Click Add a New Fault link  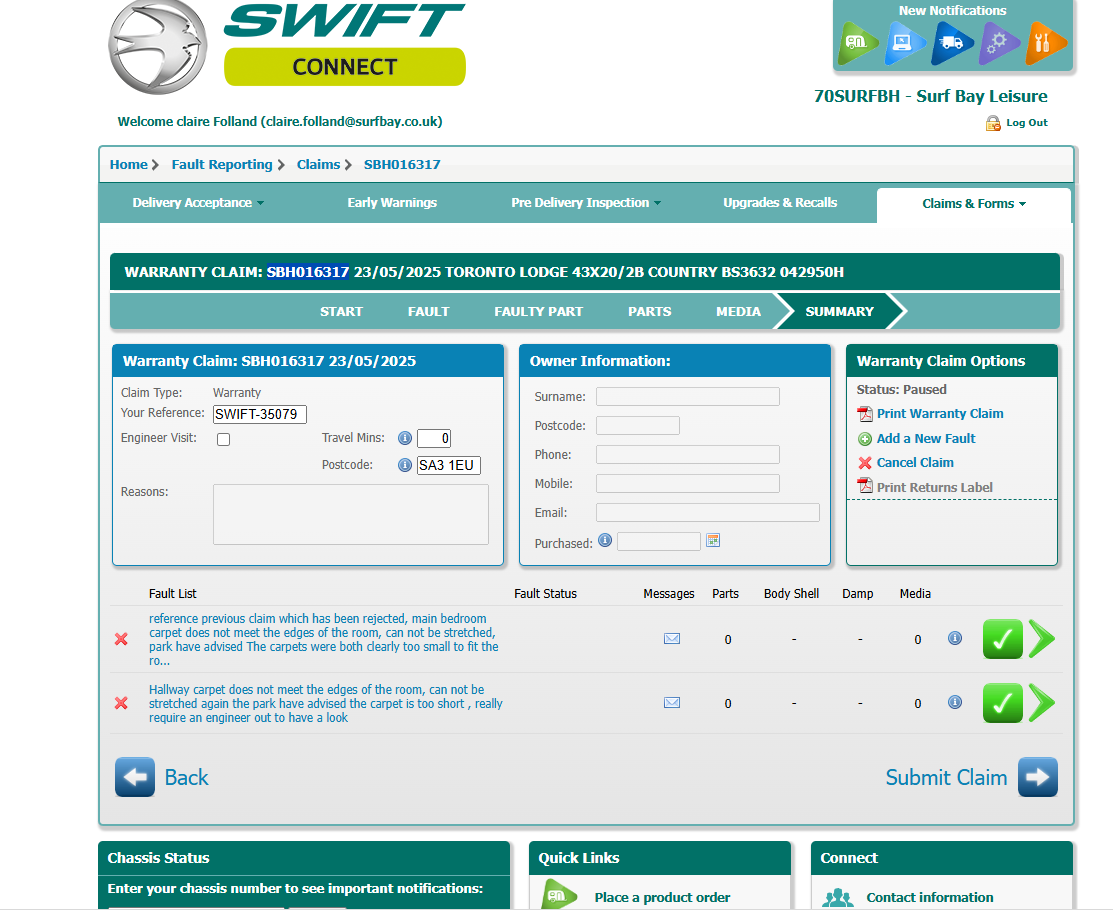[x=926, y=439]
